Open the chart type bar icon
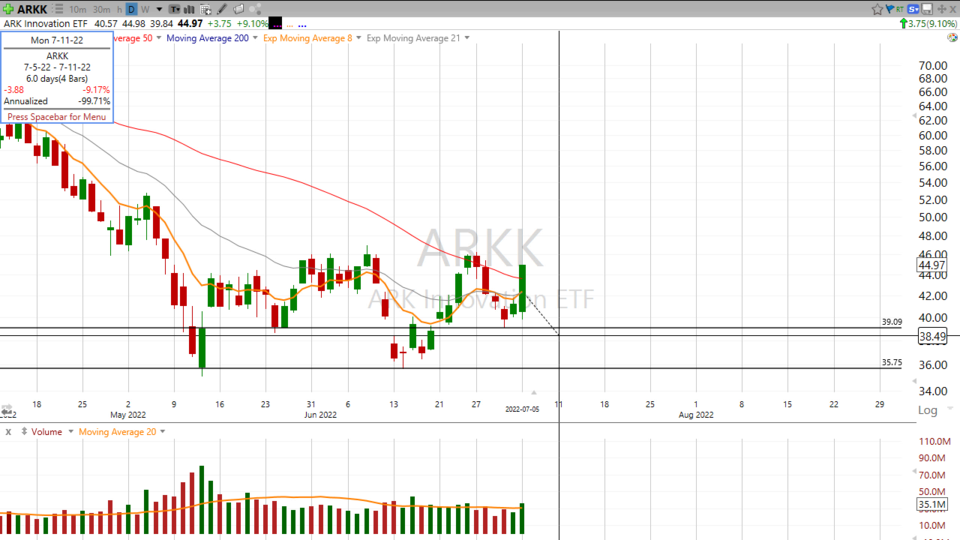 [189, 9]
